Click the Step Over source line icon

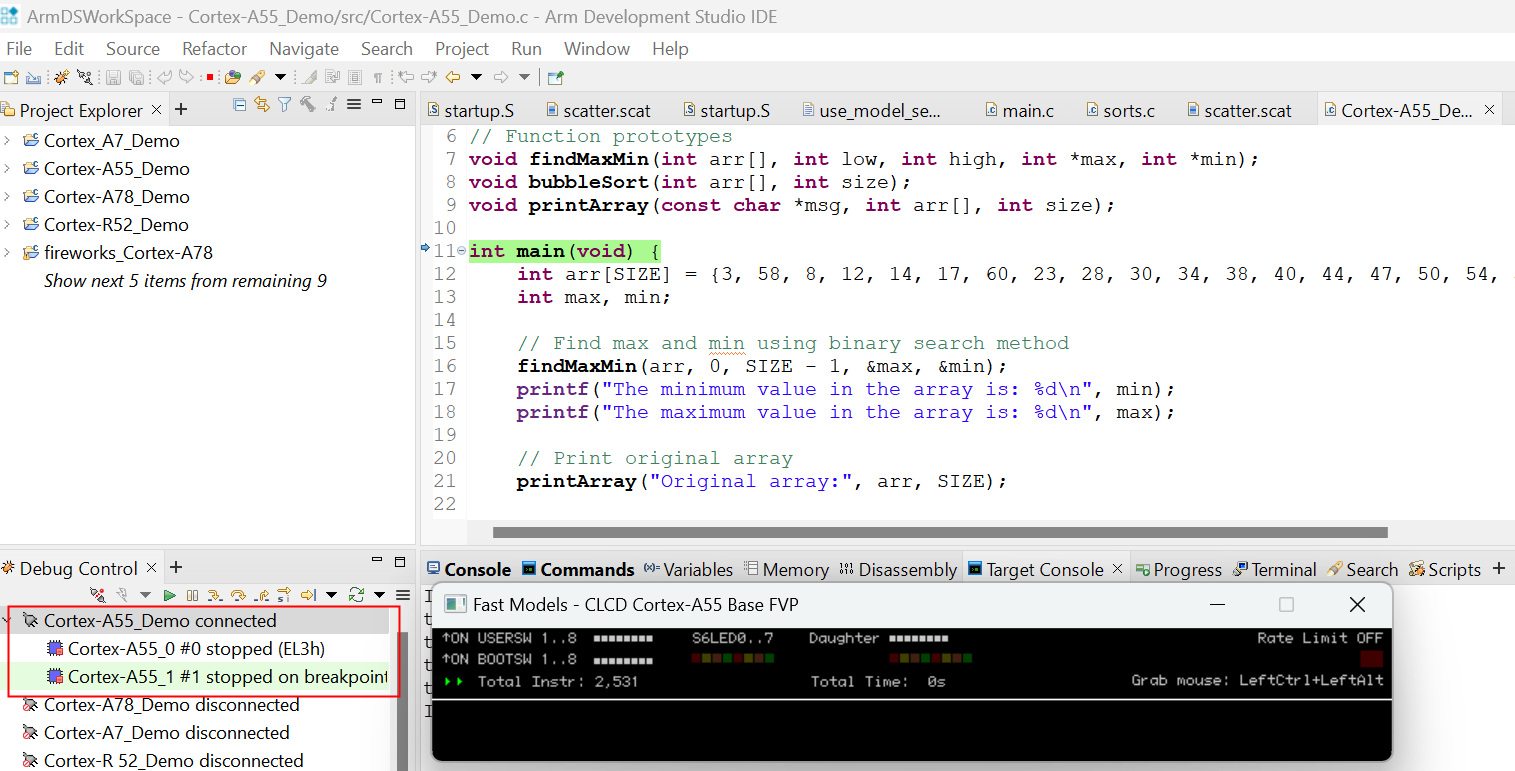pos(238,595)
